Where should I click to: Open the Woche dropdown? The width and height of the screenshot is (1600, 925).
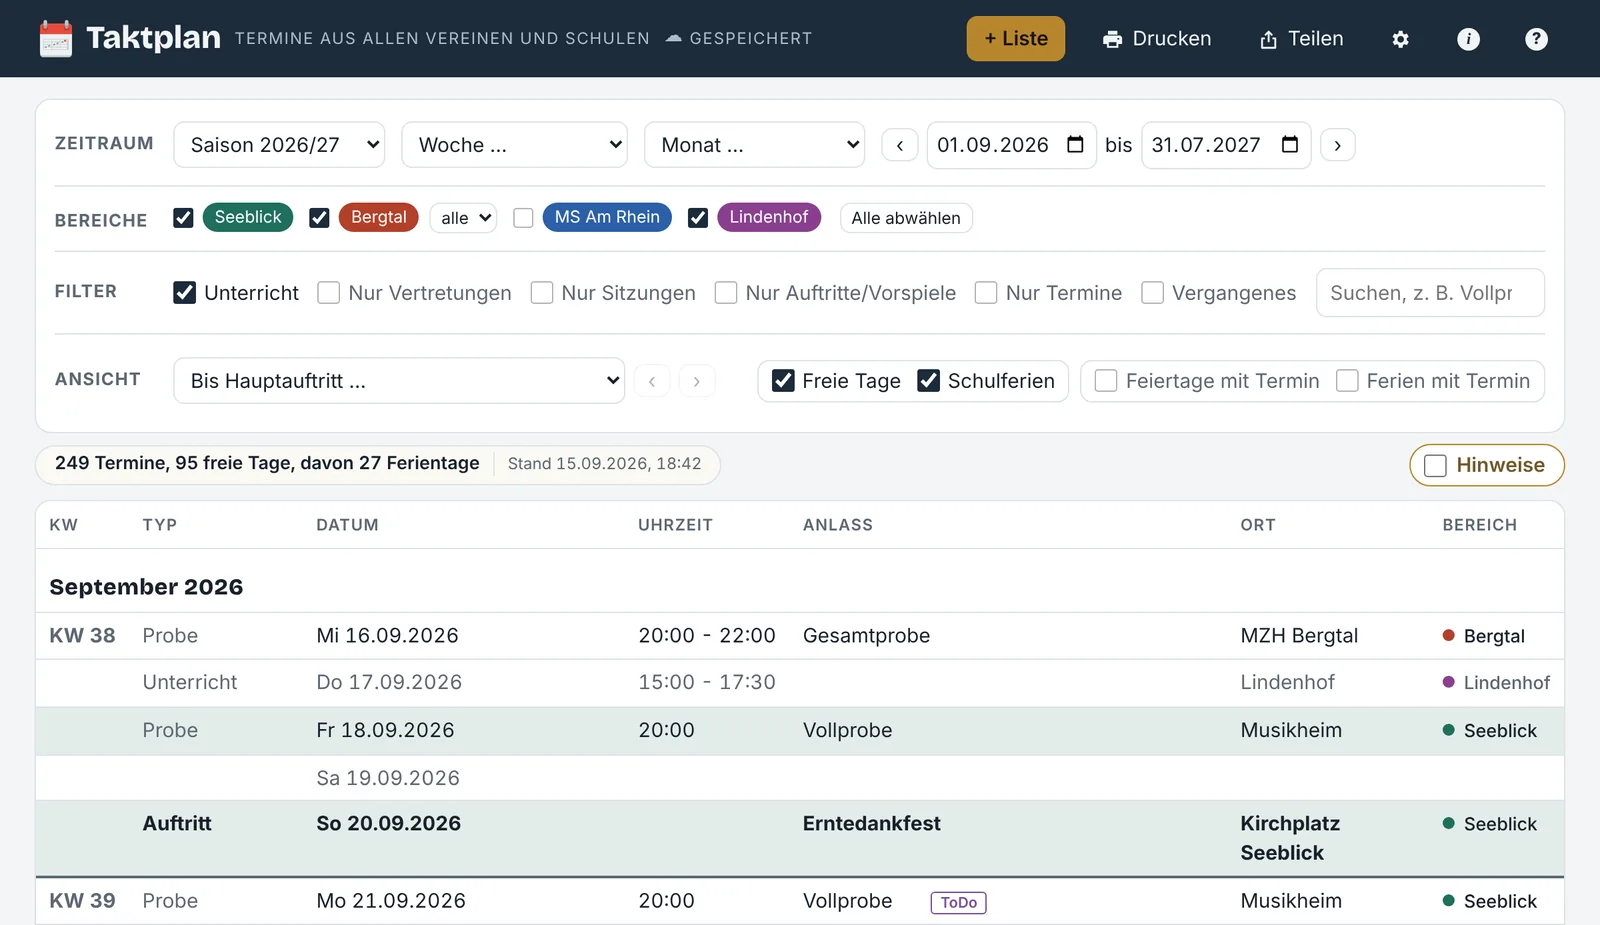pos(514,145)
